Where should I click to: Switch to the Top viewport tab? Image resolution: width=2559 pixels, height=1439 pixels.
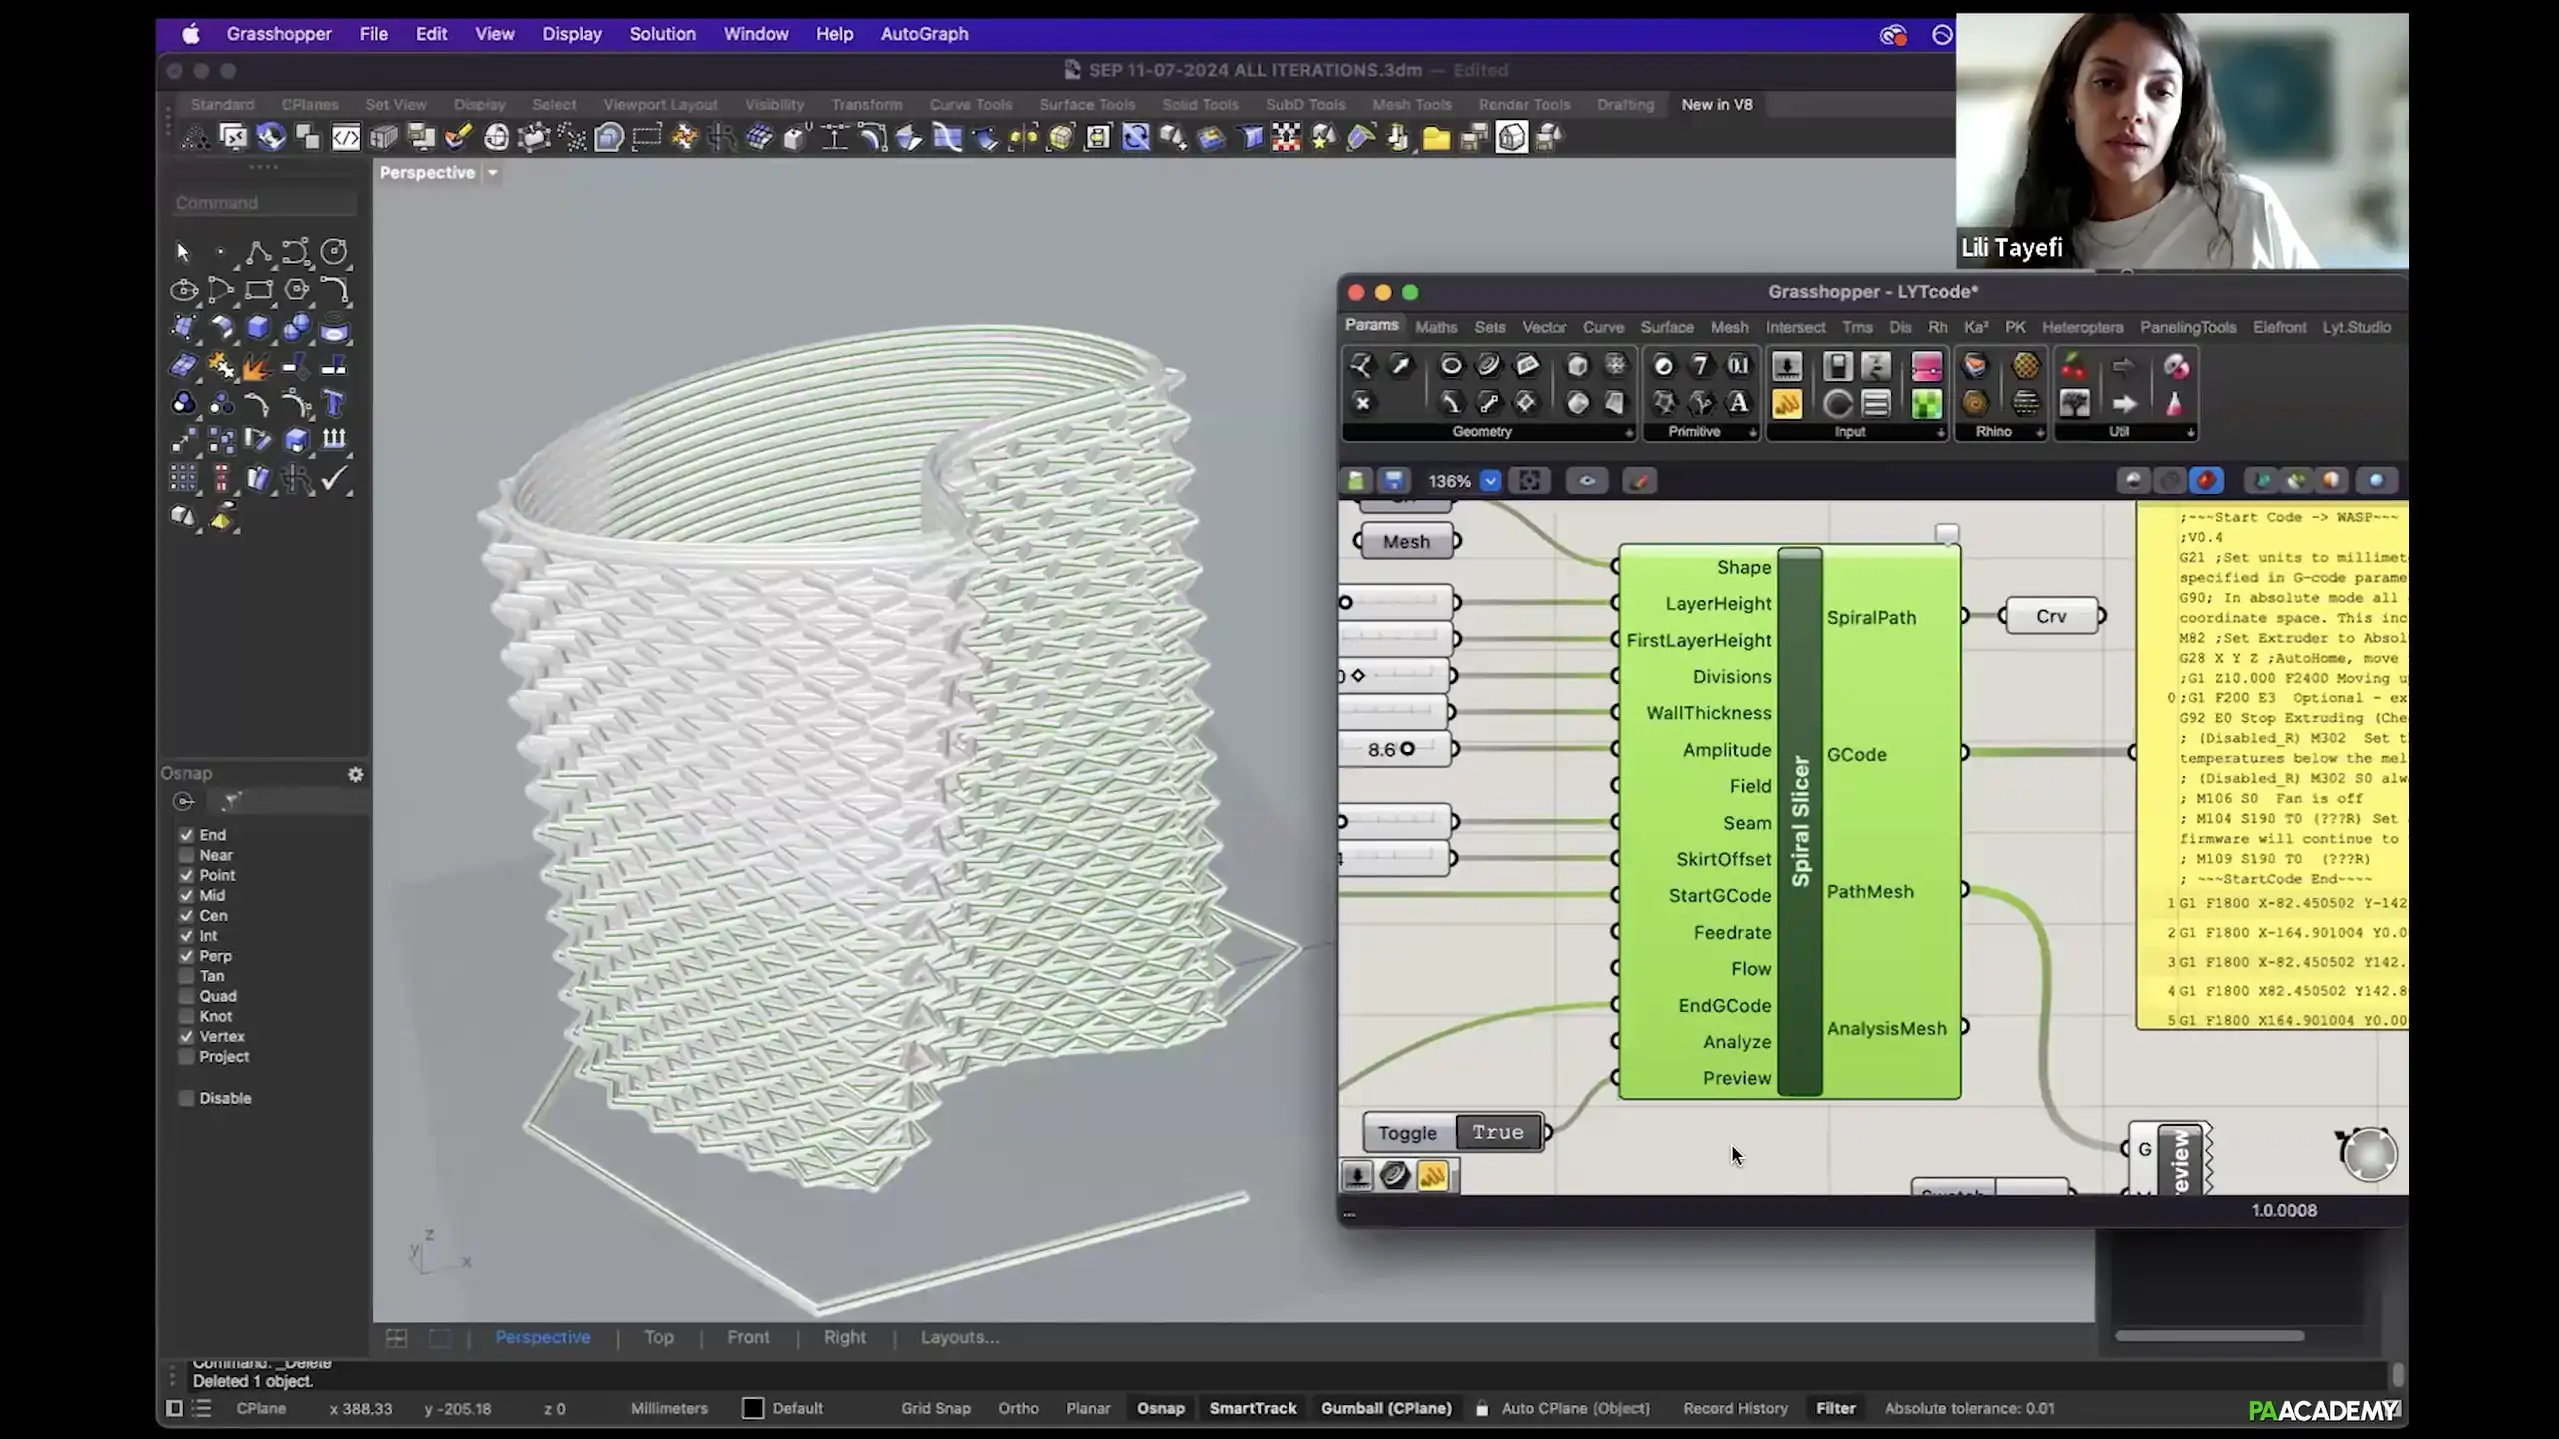click(658, 1337)
